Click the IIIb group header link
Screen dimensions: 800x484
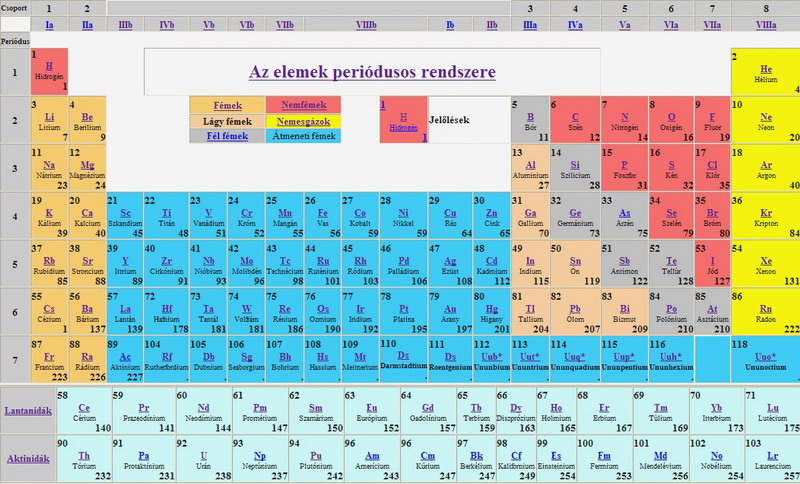pos(126,24)
